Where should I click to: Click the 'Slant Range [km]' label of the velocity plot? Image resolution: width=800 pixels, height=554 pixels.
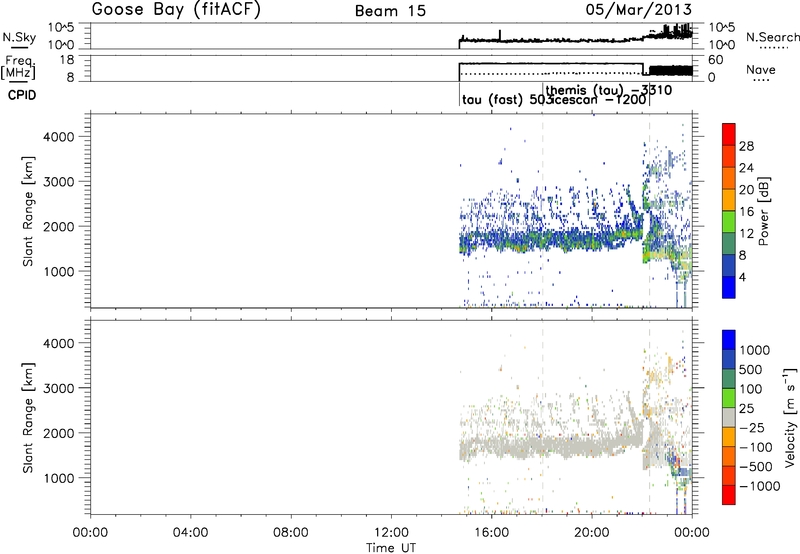pyautogui.click(x=28, y=417)
